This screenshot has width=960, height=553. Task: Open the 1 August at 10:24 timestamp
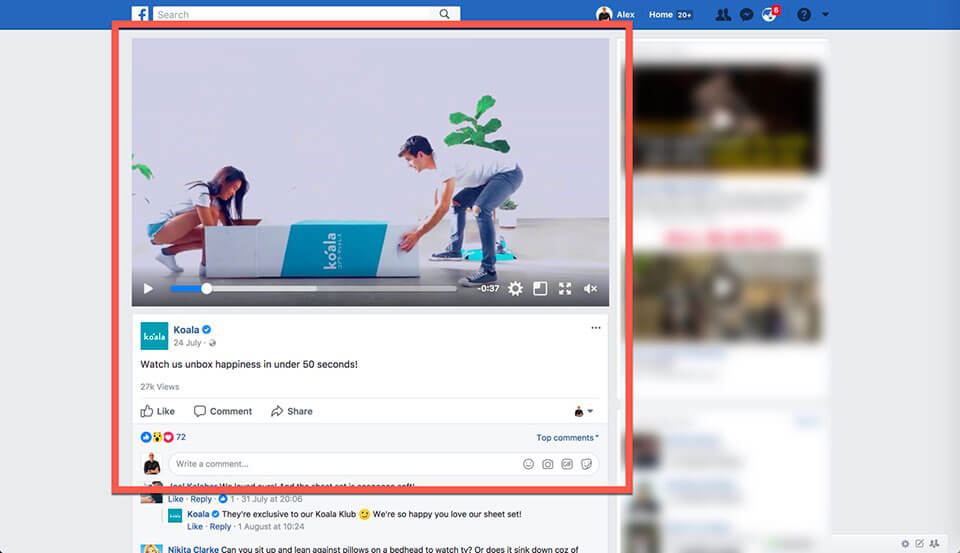(271, 527)
